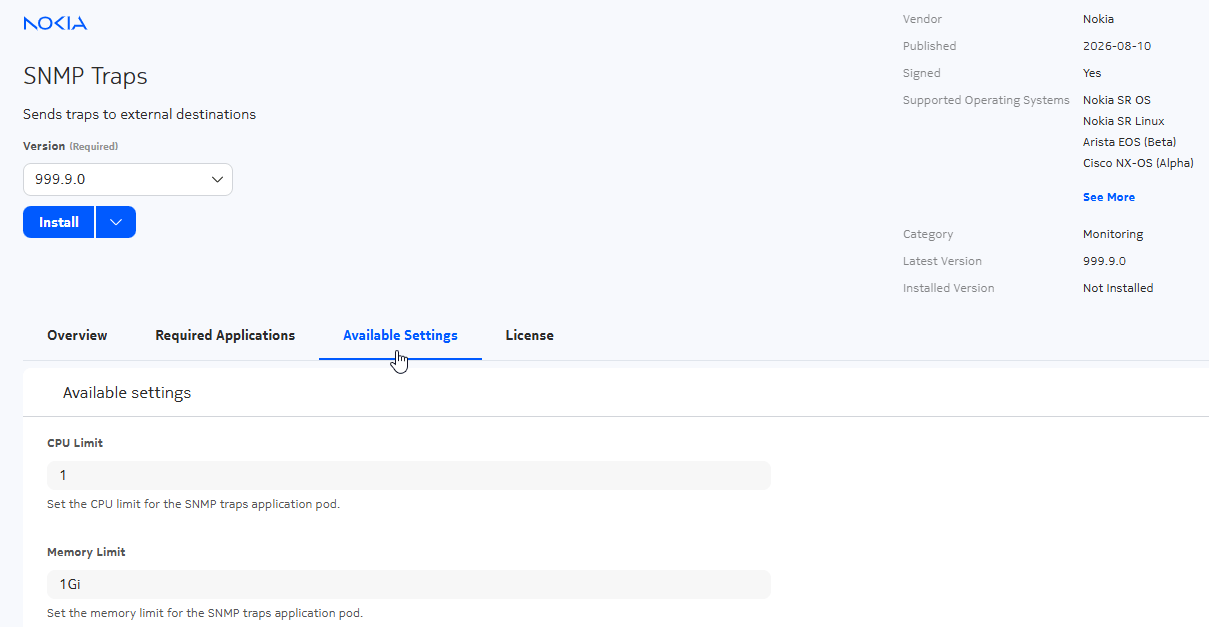
Task: Click the Arista EOS (Beta) entry
Action: [x=1130, y=142]
